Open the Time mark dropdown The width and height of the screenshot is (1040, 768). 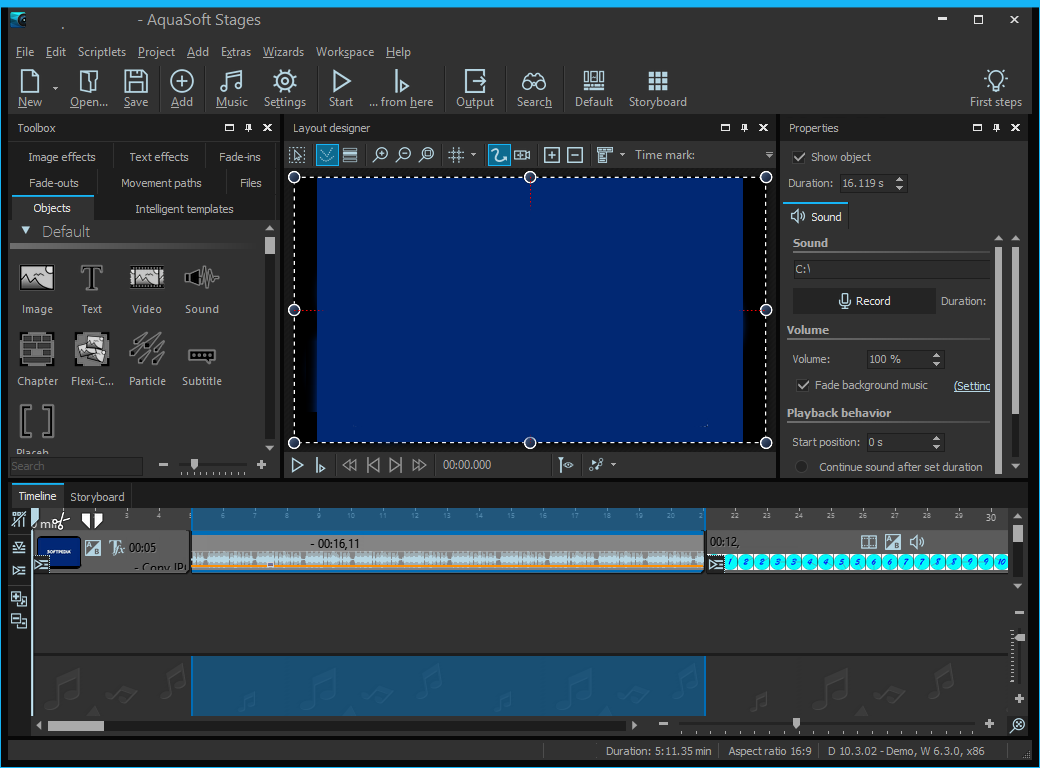(x=768, y=155)
